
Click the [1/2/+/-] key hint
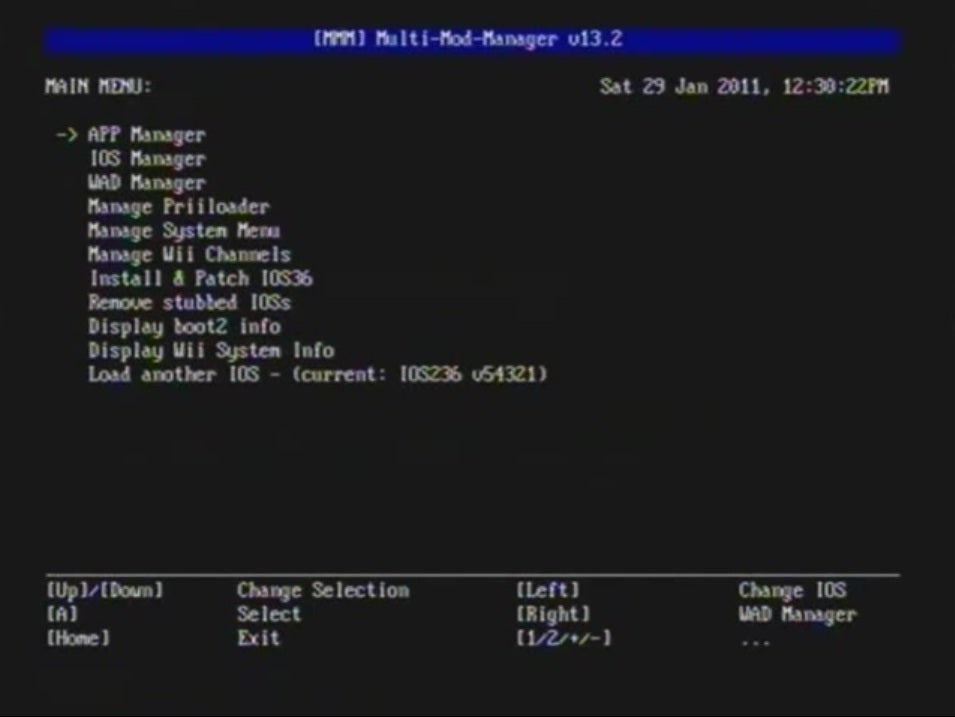pos(564,638)
